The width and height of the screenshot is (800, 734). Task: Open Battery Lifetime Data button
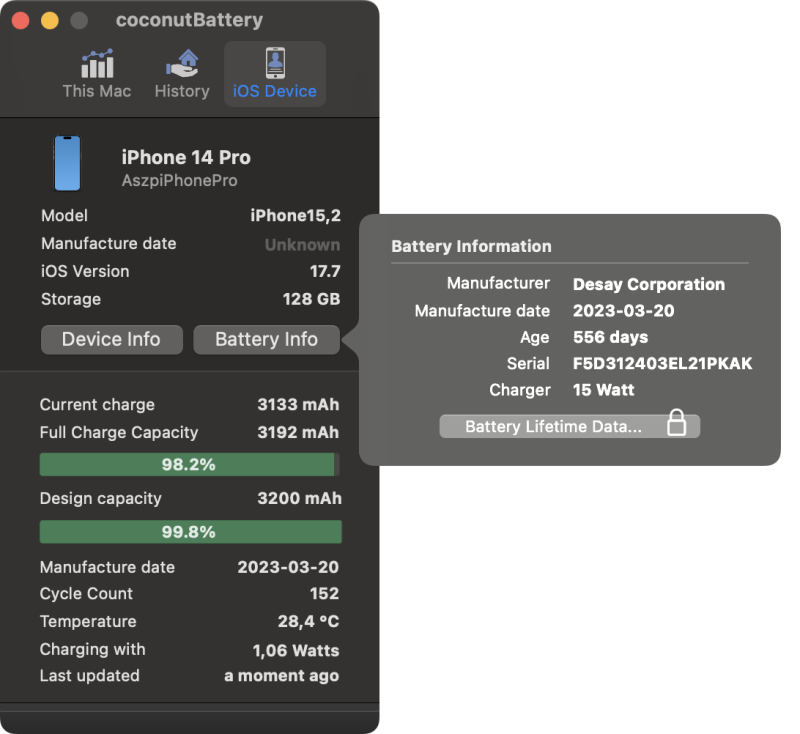click(569, 426)
